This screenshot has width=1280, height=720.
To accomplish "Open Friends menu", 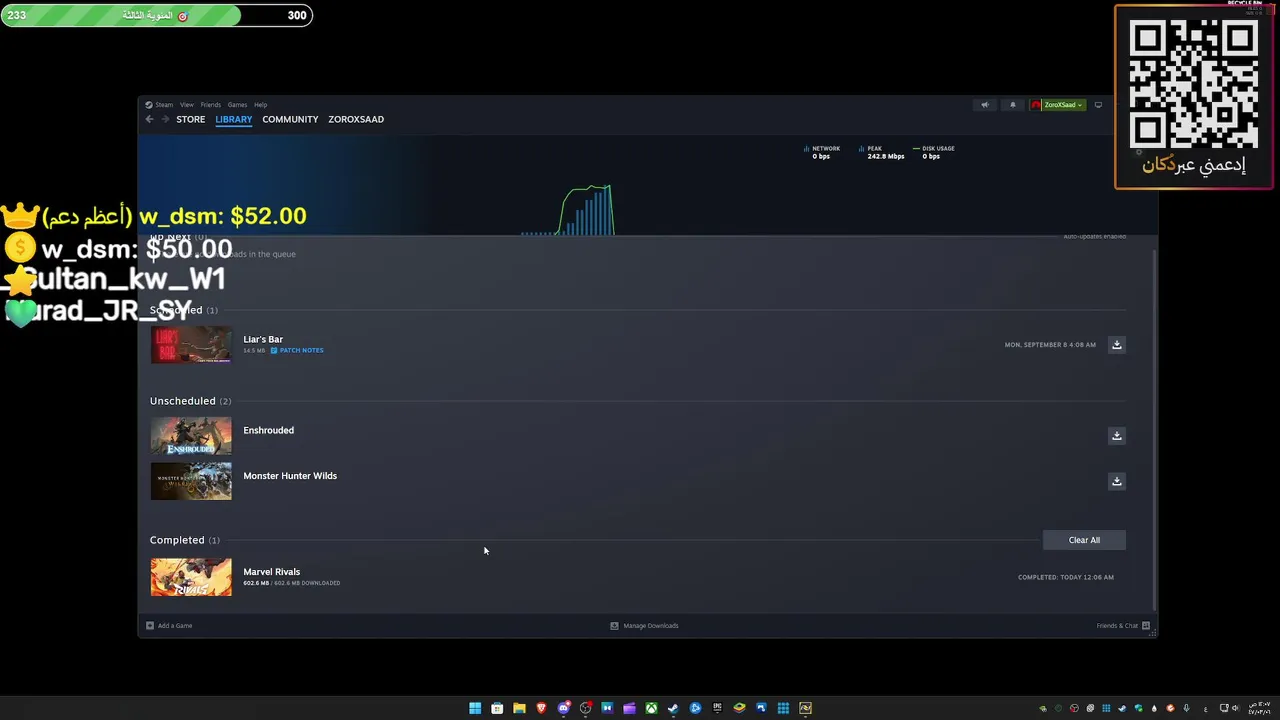I will tap(211, 105).
